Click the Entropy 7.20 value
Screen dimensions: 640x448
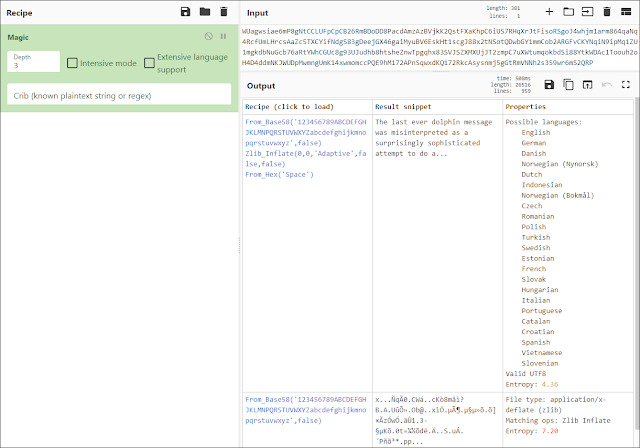[x=550, y=431]
